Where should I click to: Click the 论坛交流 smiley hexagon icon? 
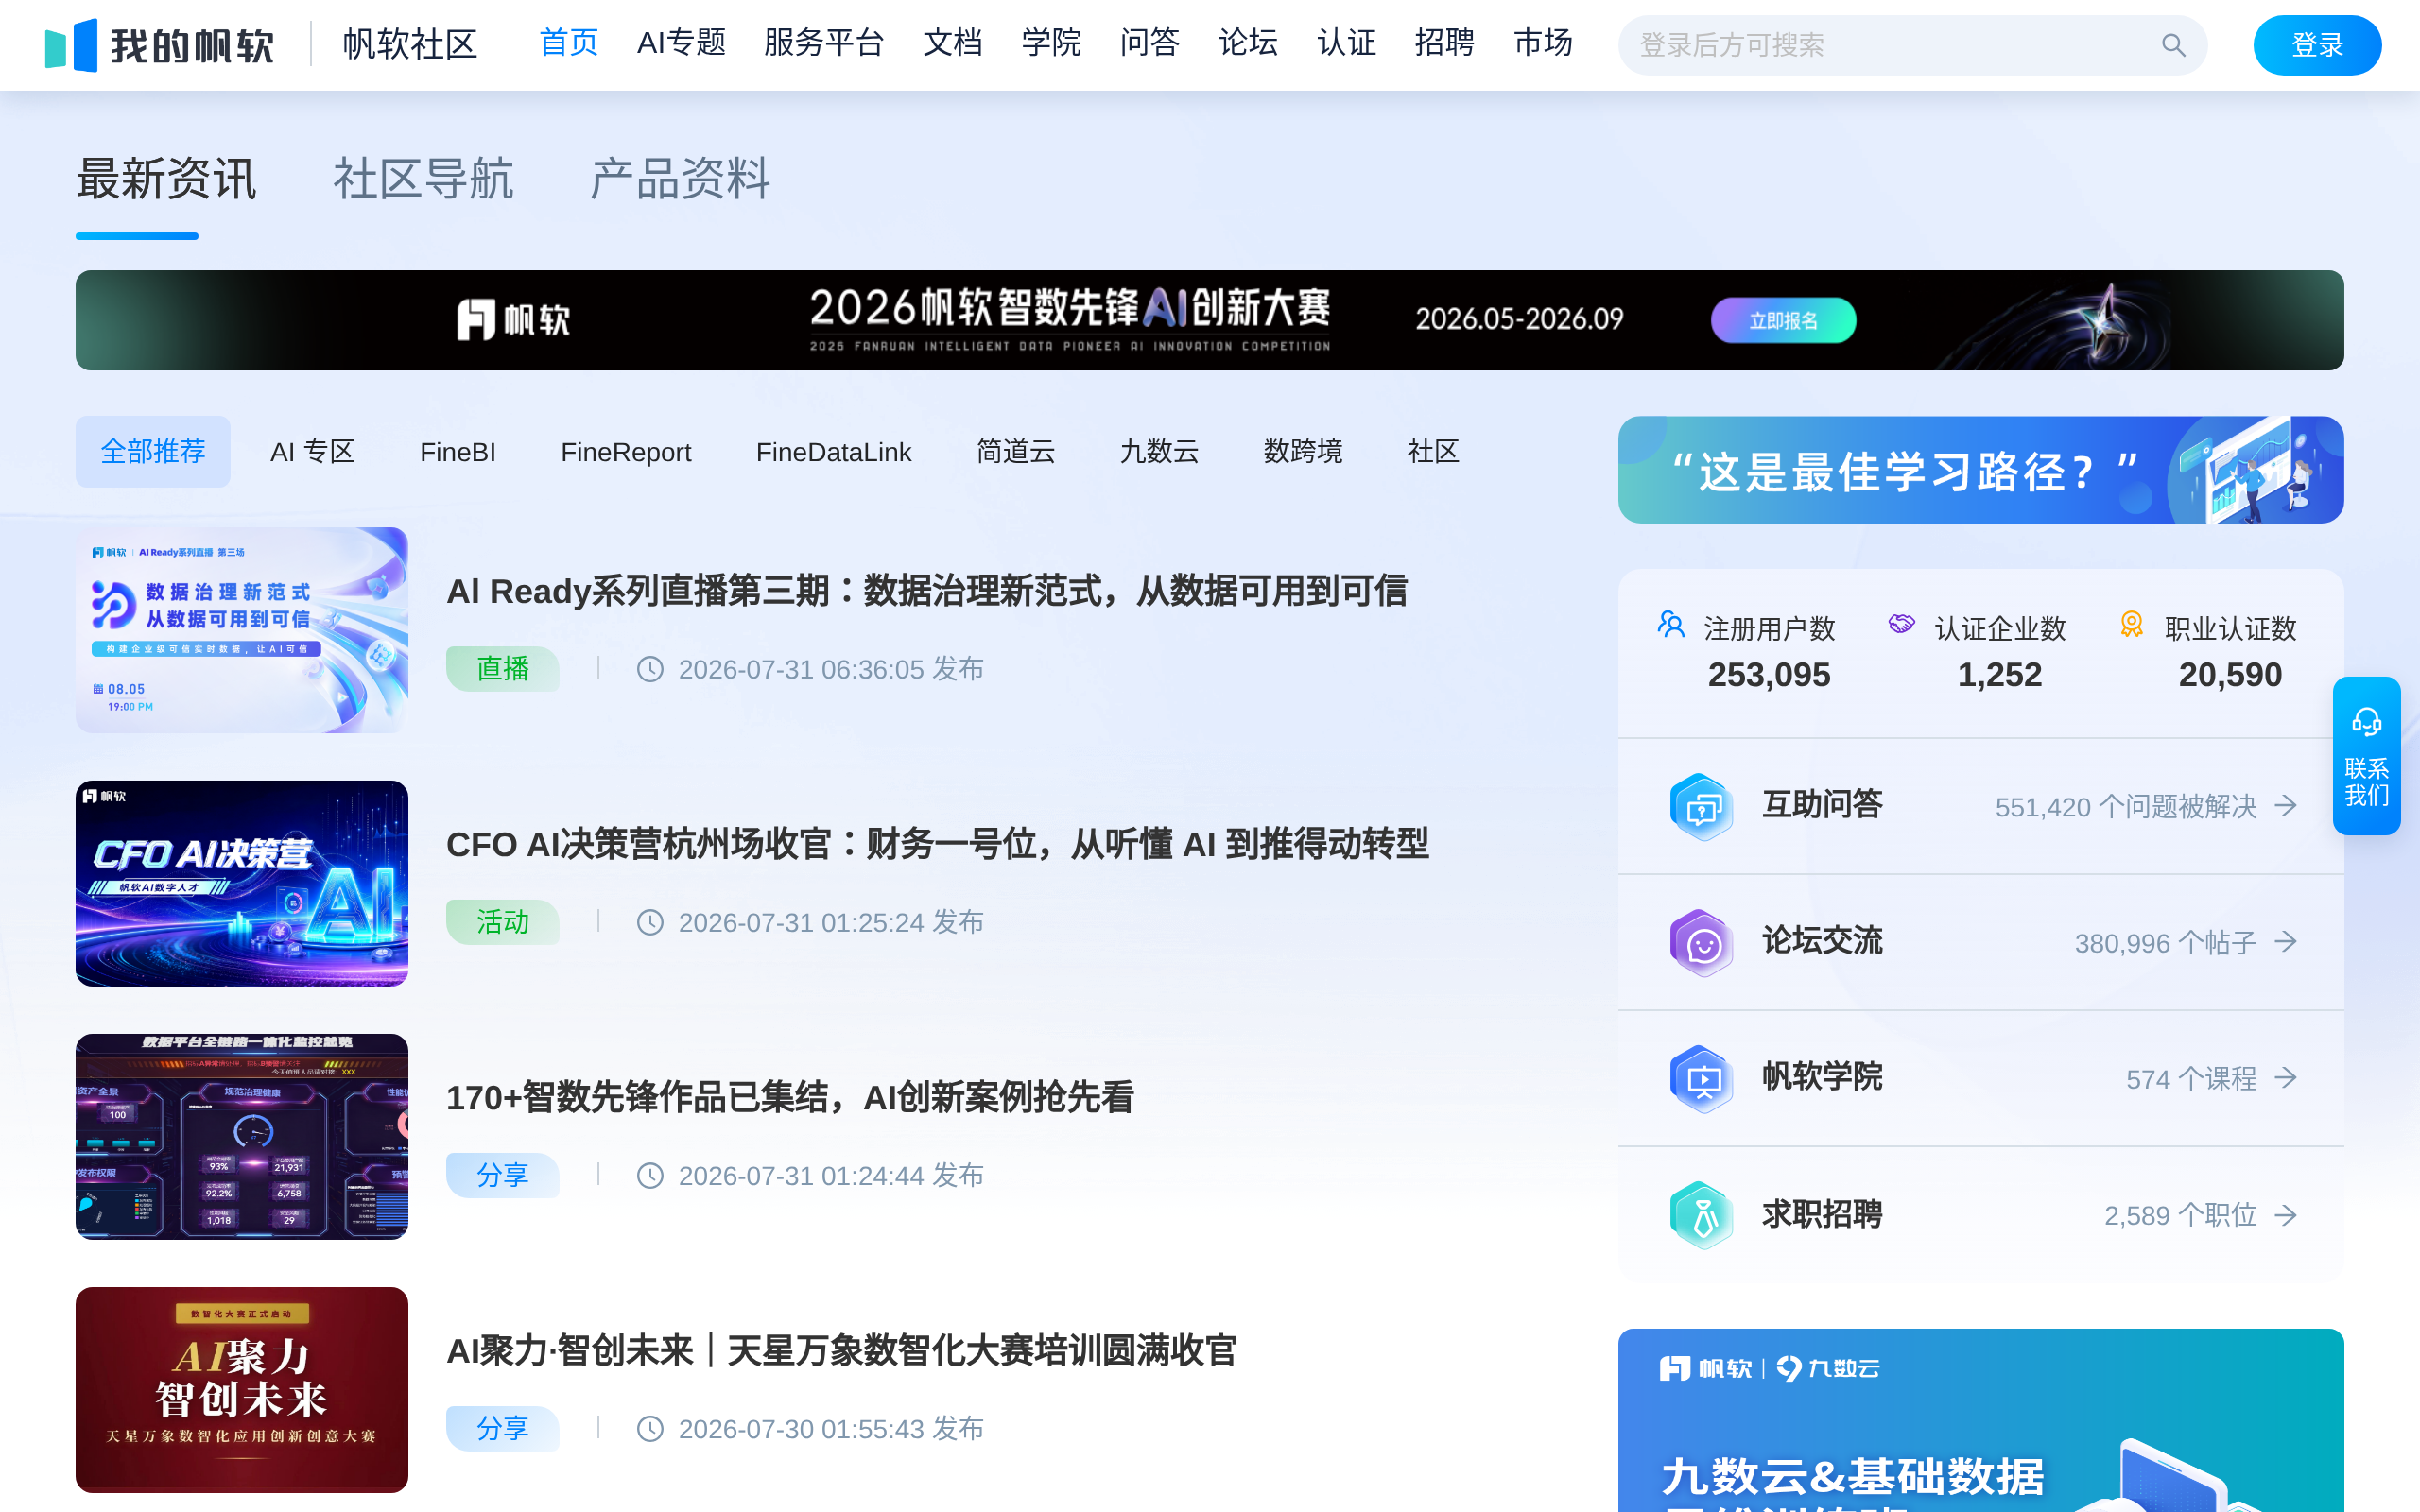(1701, 942)
